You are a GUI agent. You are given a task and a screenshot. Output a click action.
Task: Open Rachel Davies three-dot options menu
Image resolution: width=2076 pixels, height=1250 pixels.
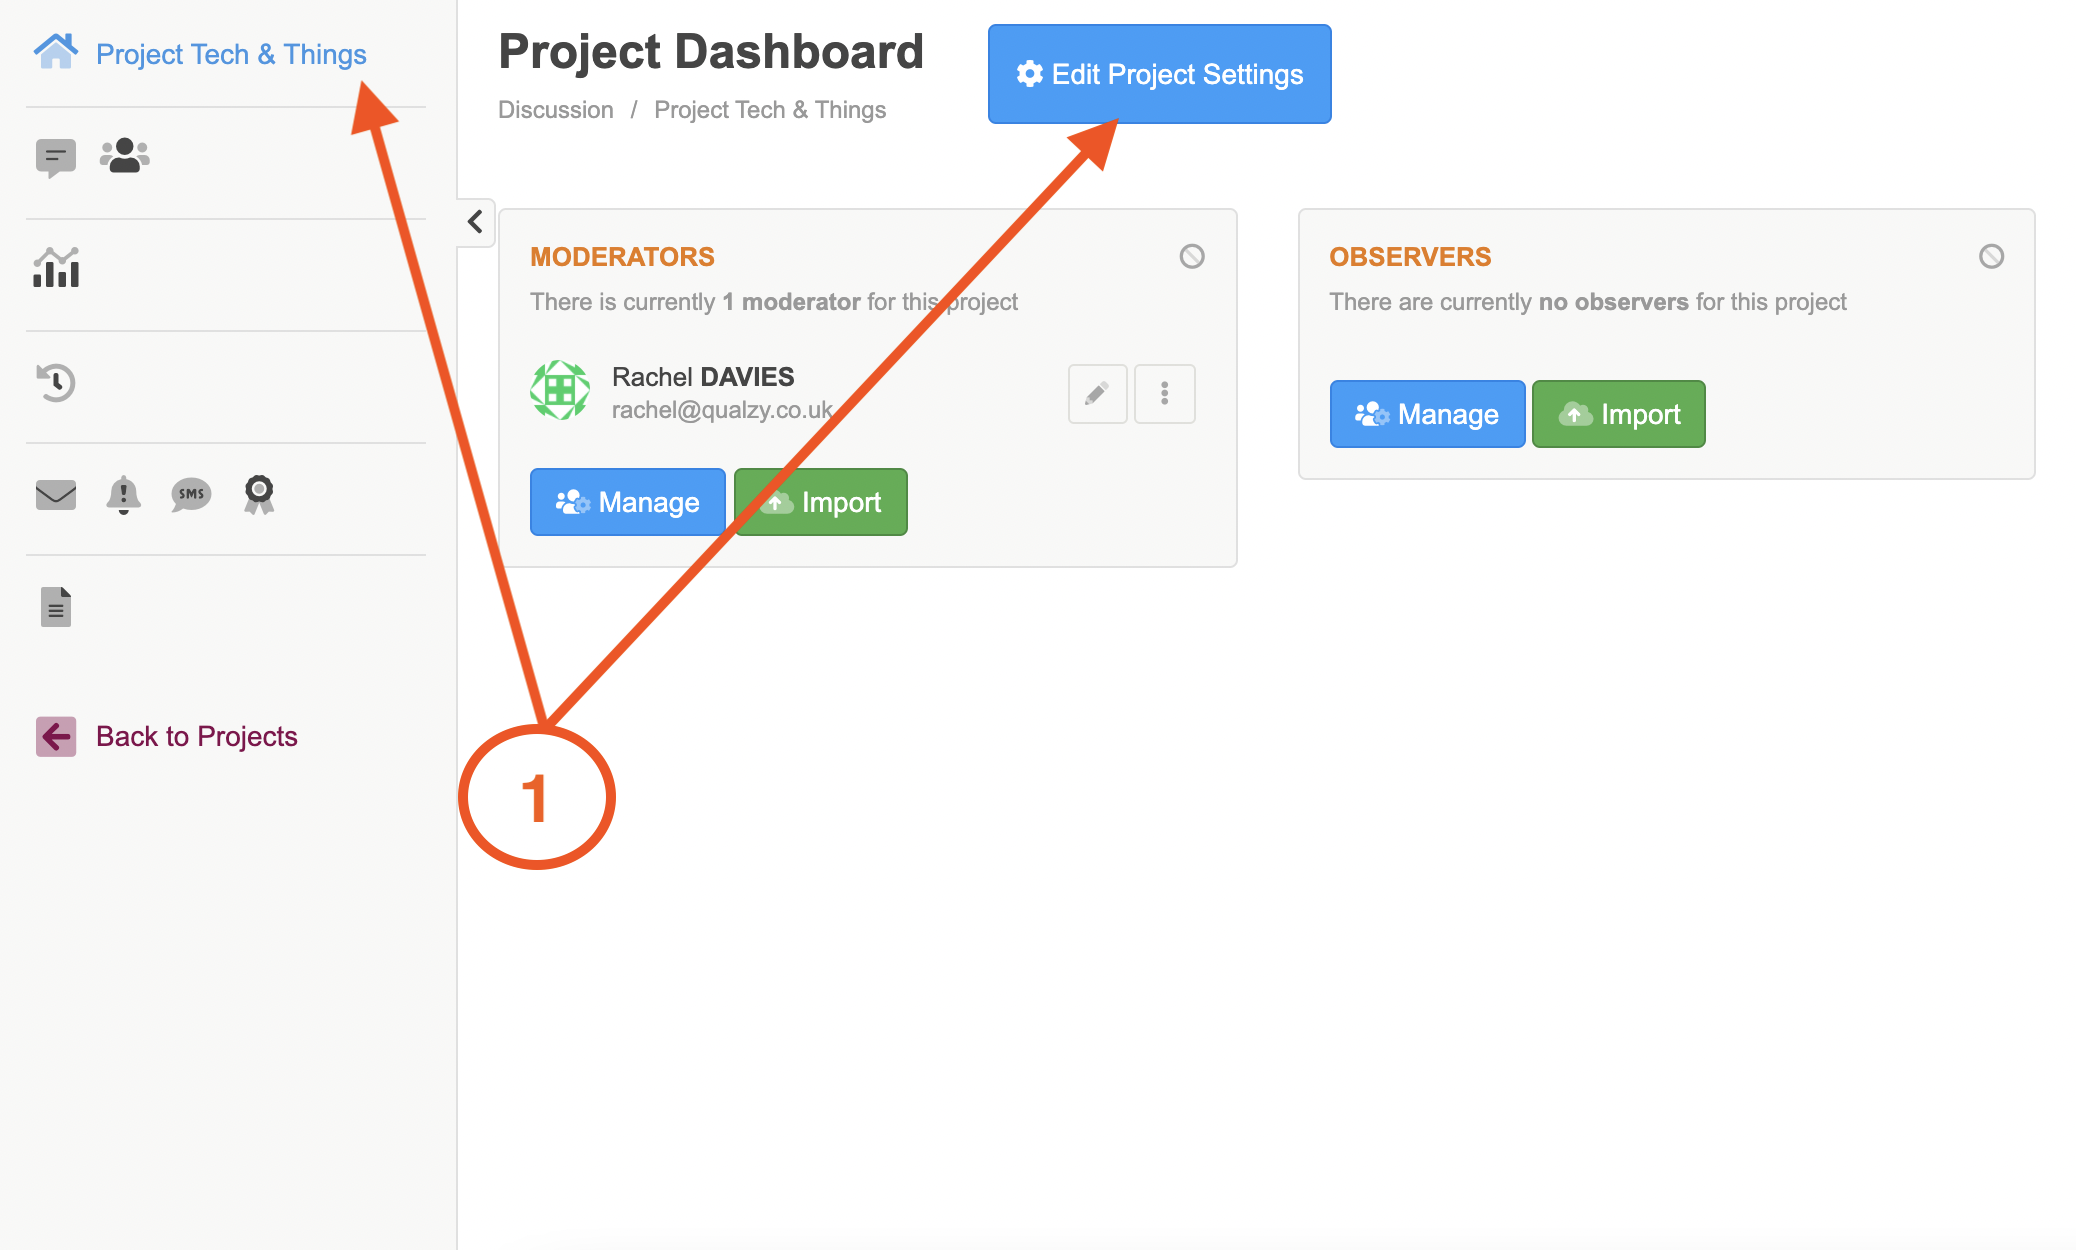[x=1165, y=394]
